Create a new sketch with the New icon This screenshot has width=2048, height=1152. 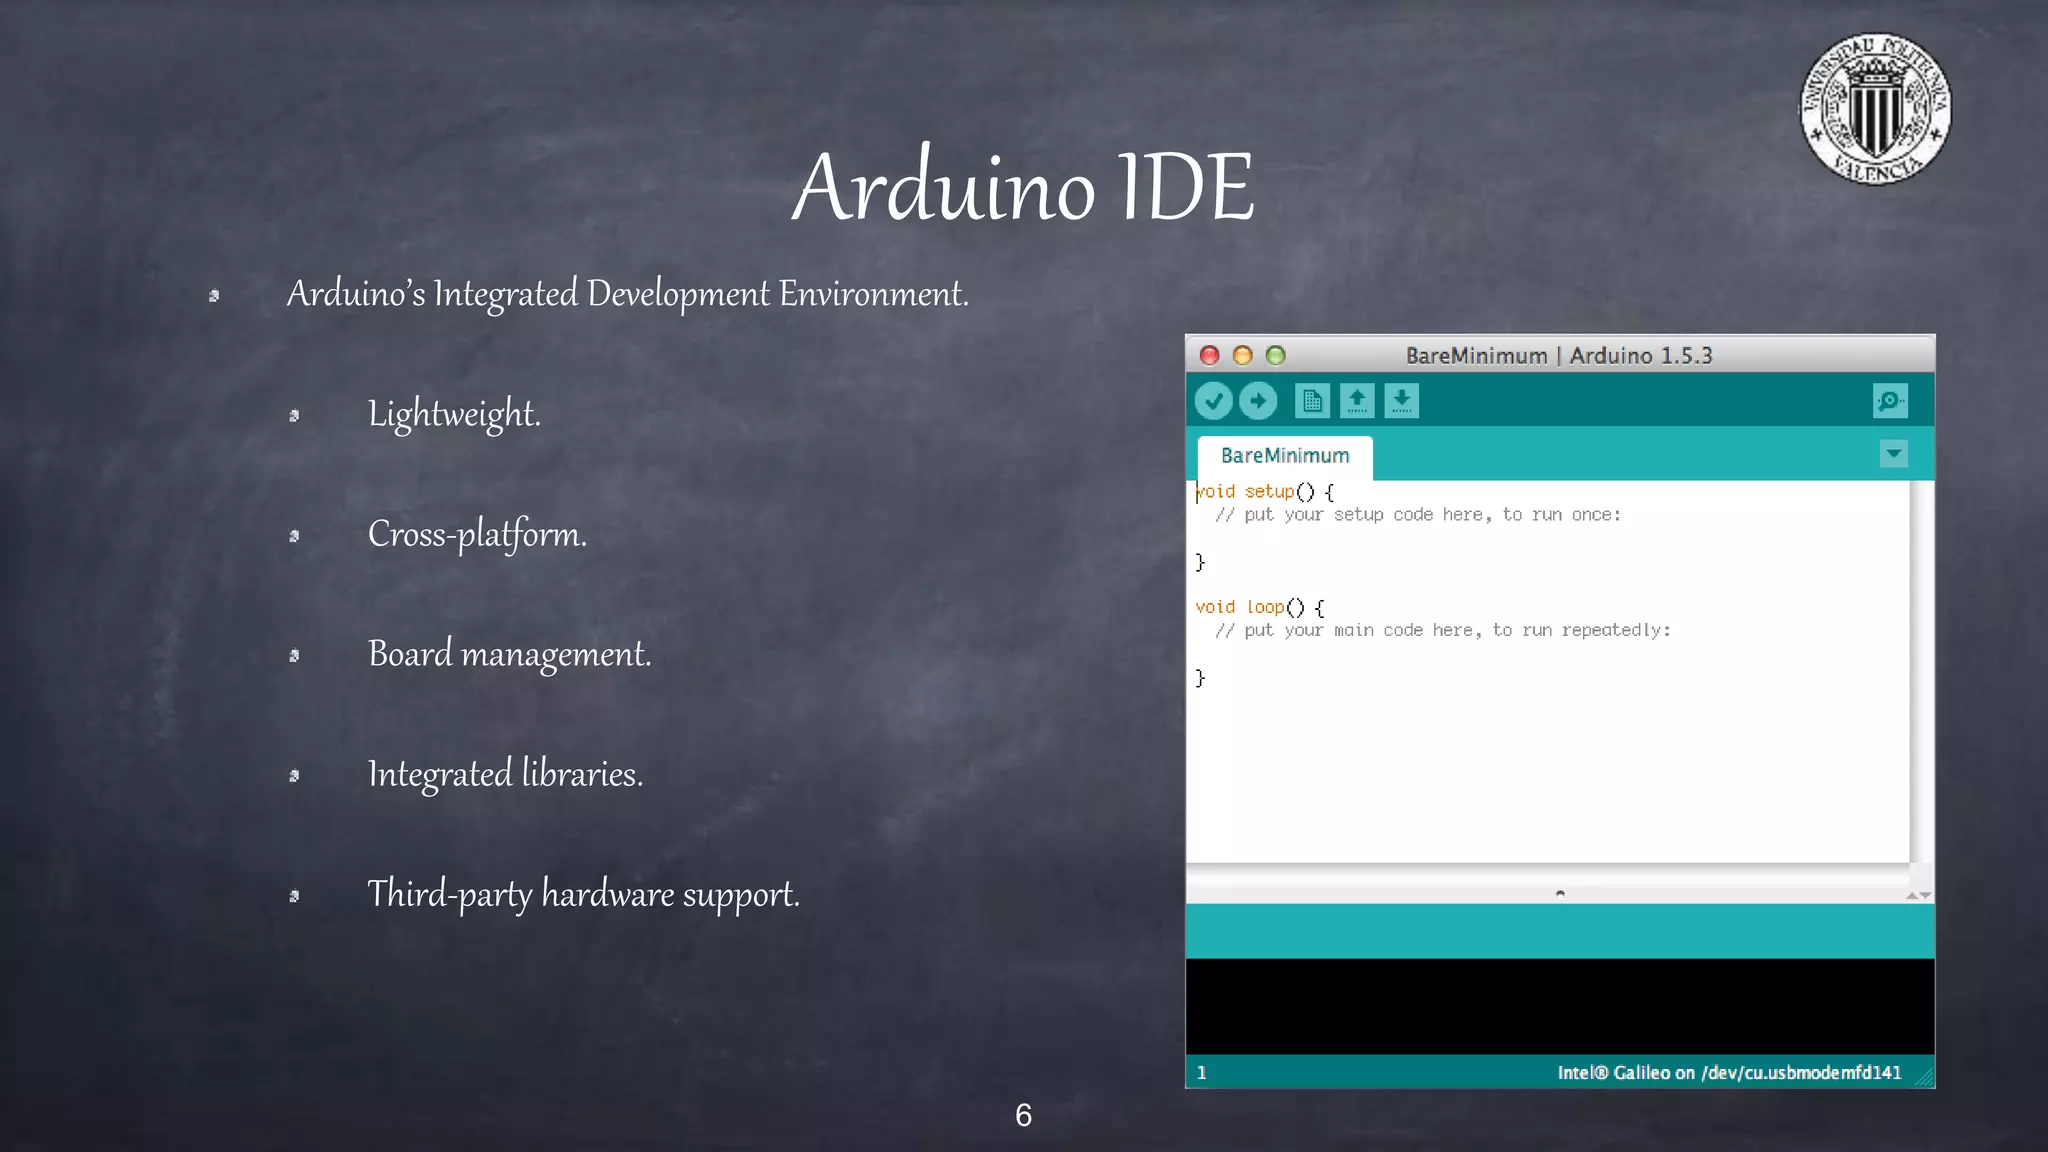click(x=1312, y=401)
